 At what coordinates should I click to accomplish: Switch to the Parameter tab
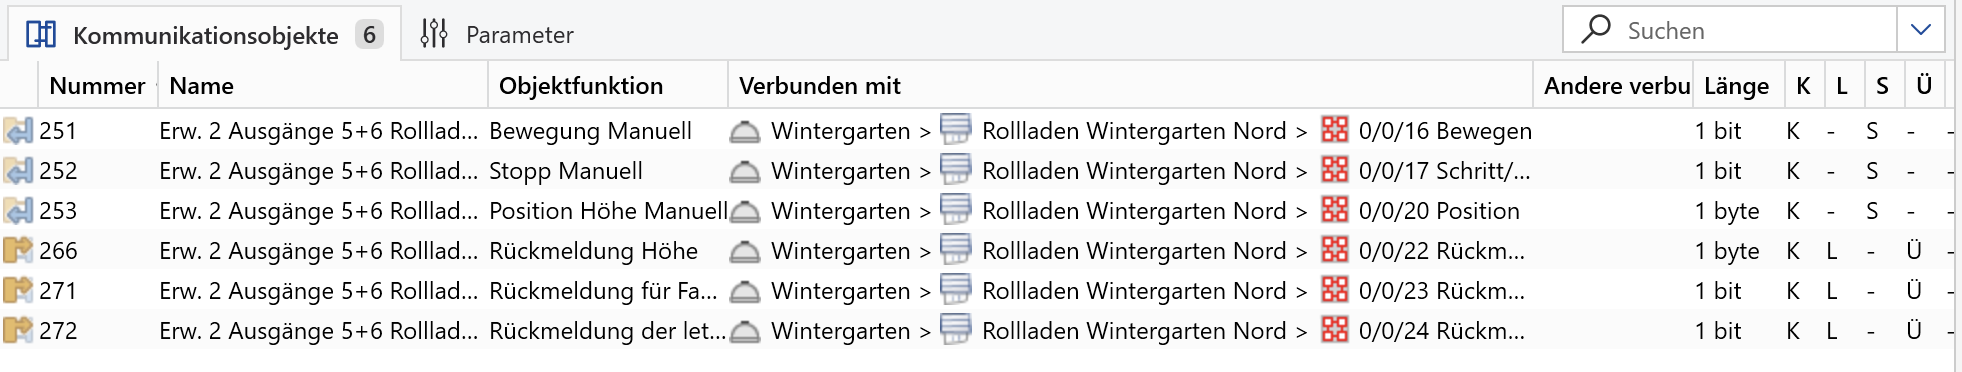tap(497, 35)
